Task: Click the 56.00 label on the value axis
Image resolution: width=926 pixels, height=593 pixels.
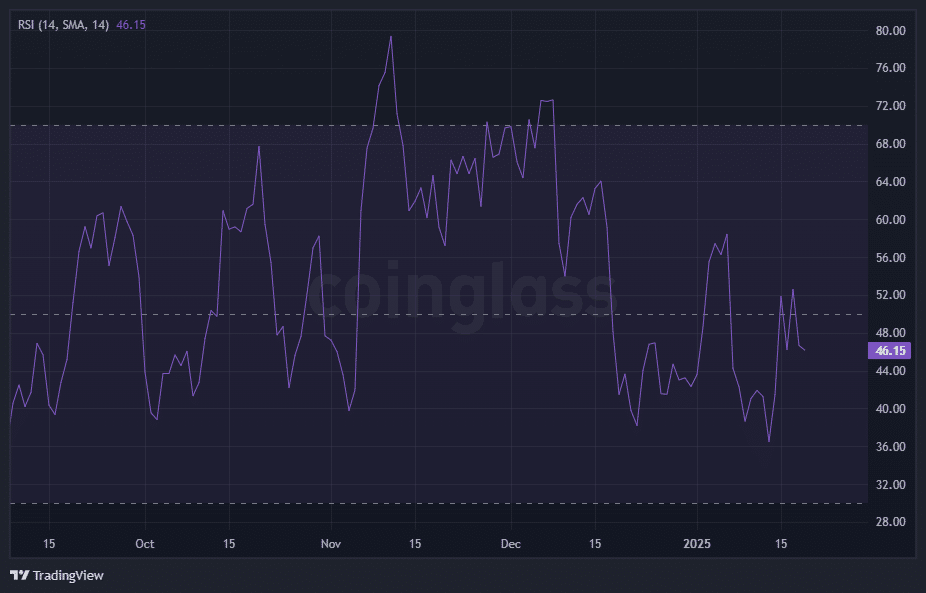Action: pos(889,258)
